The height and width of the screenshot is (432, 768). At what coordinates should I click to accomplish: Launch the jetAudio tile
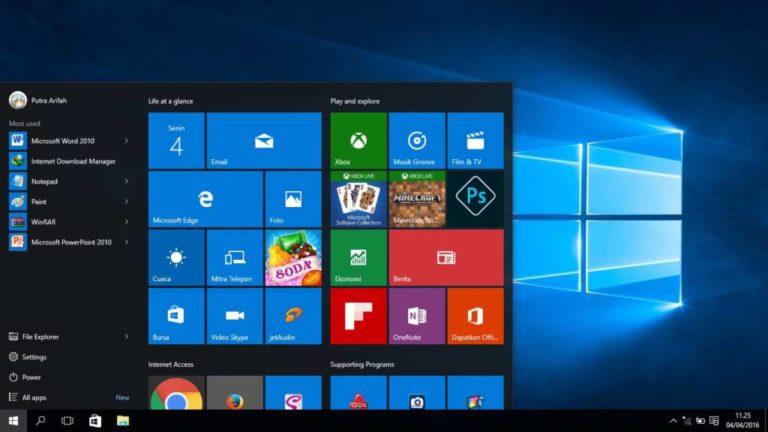pos(293,316)
